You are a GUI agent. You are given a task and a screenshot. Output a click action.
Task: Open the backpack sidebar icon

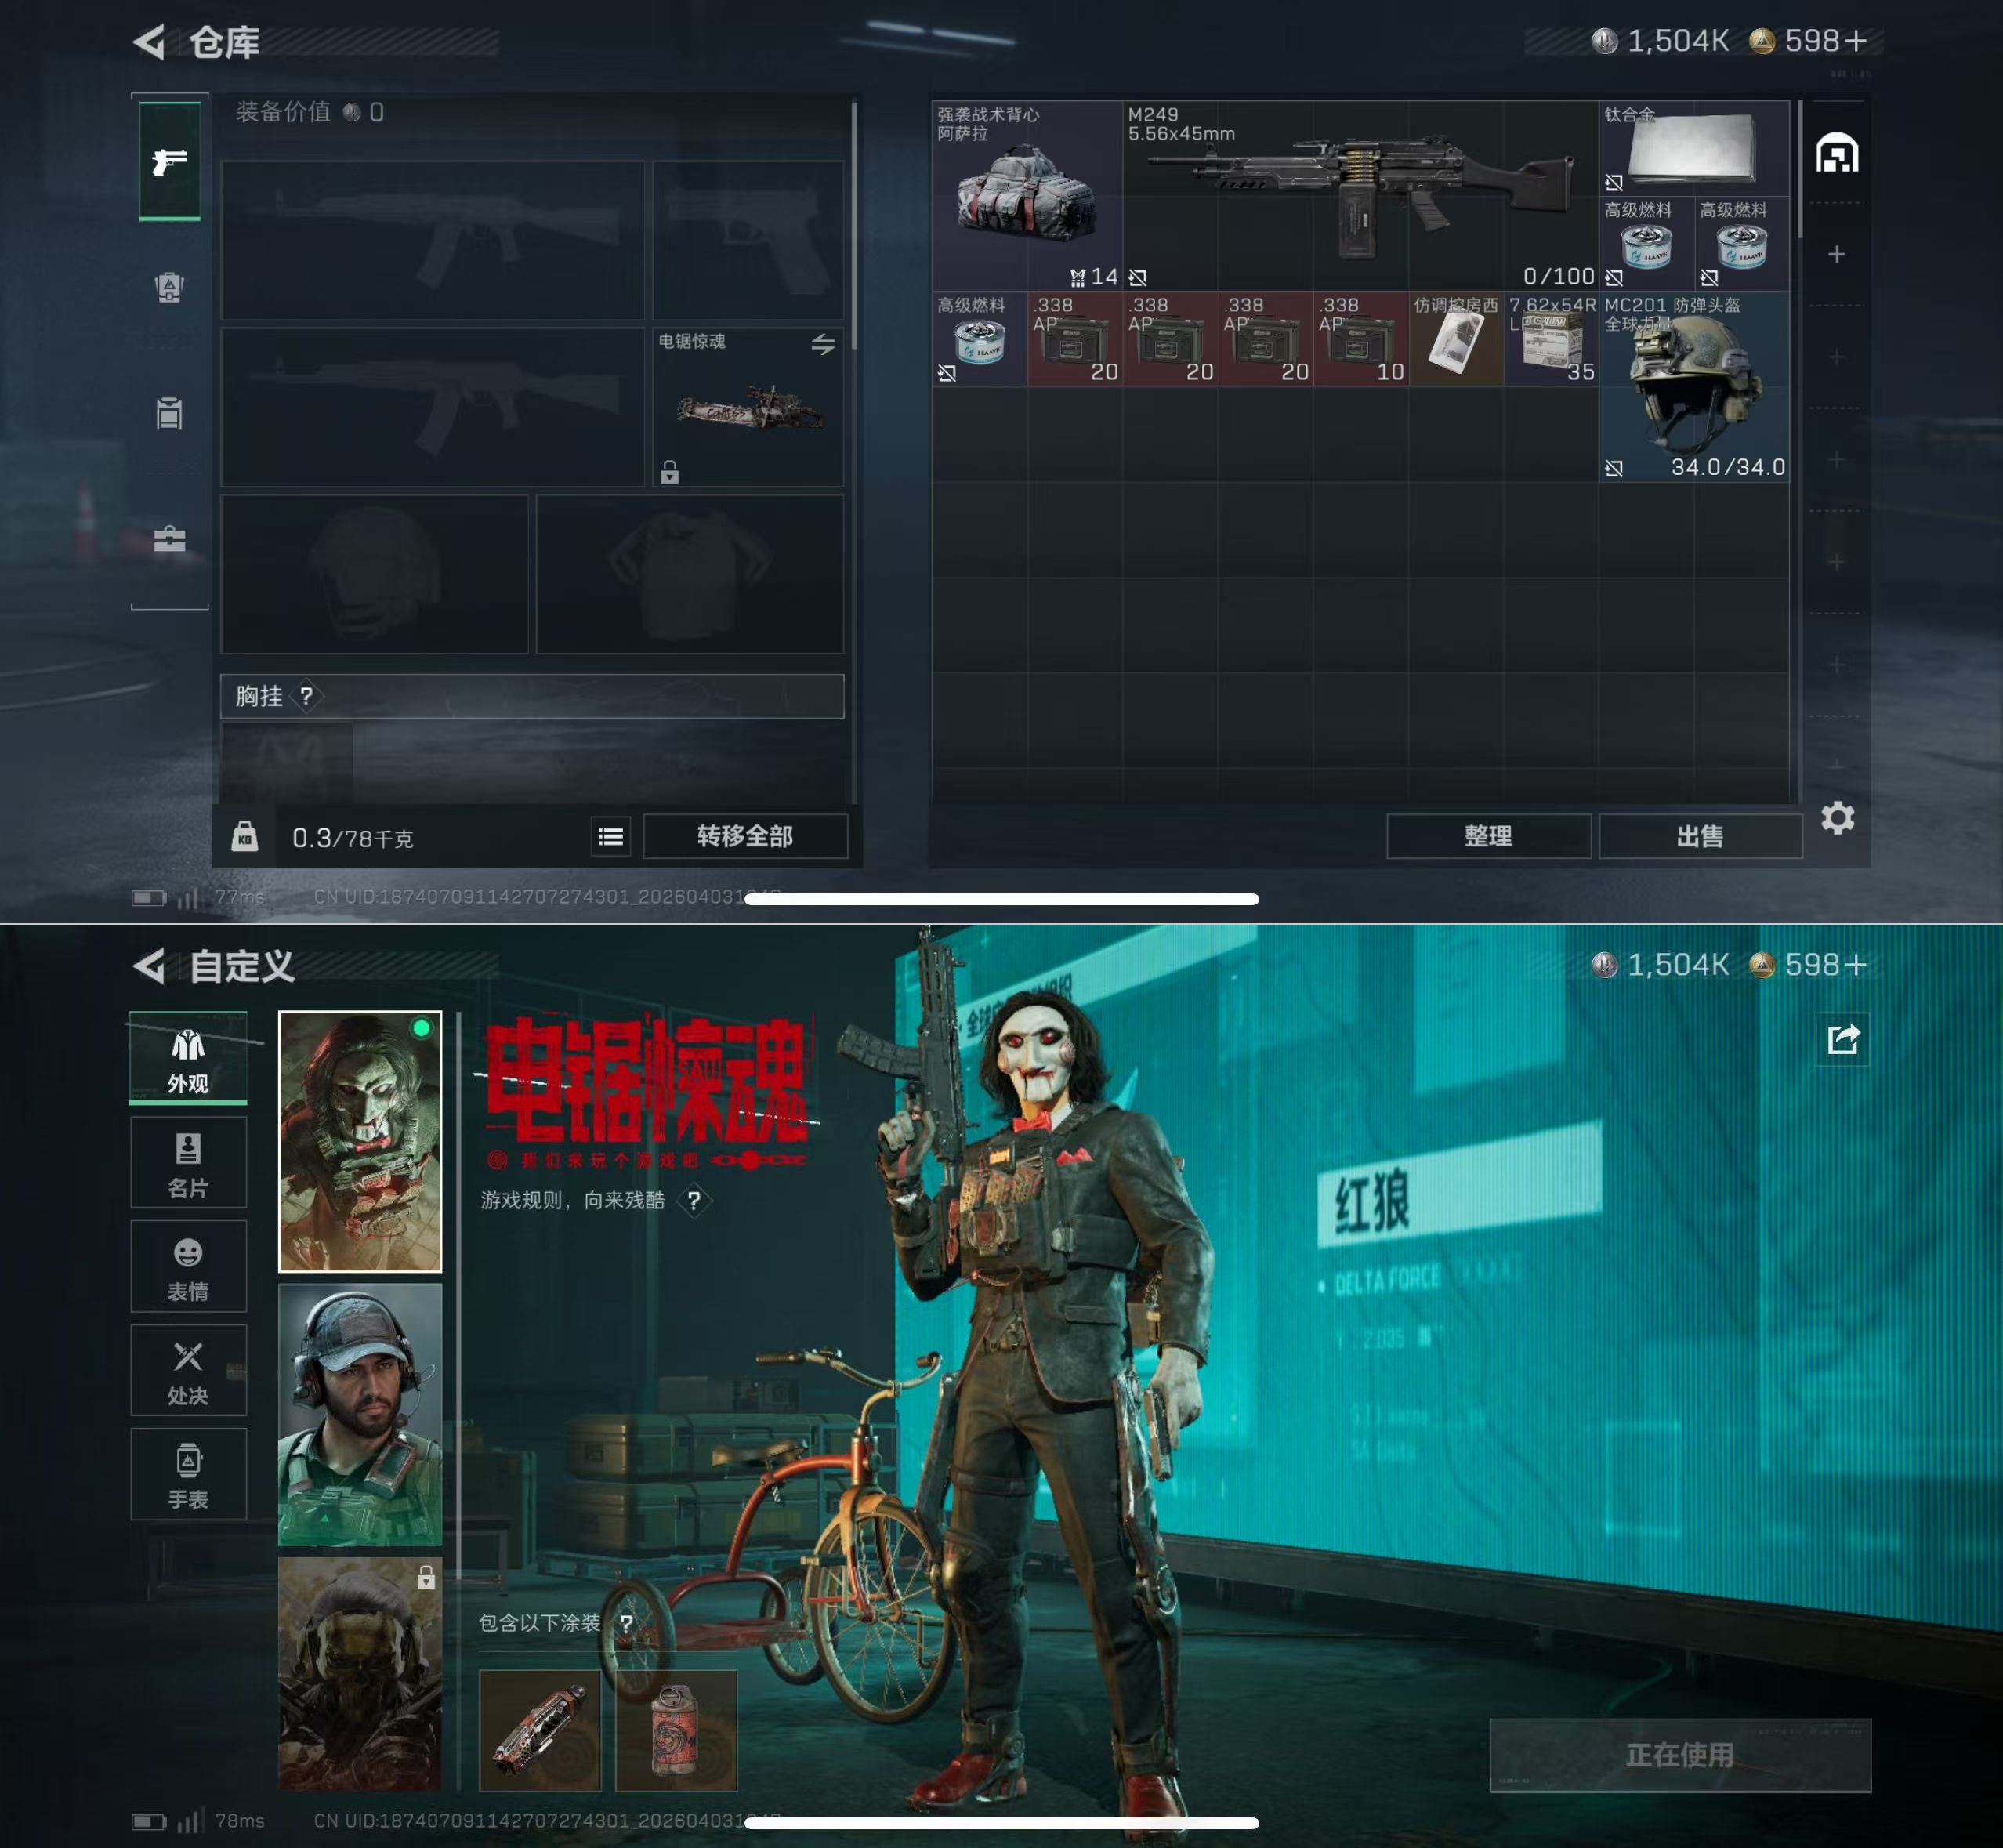tap(169, 288)
